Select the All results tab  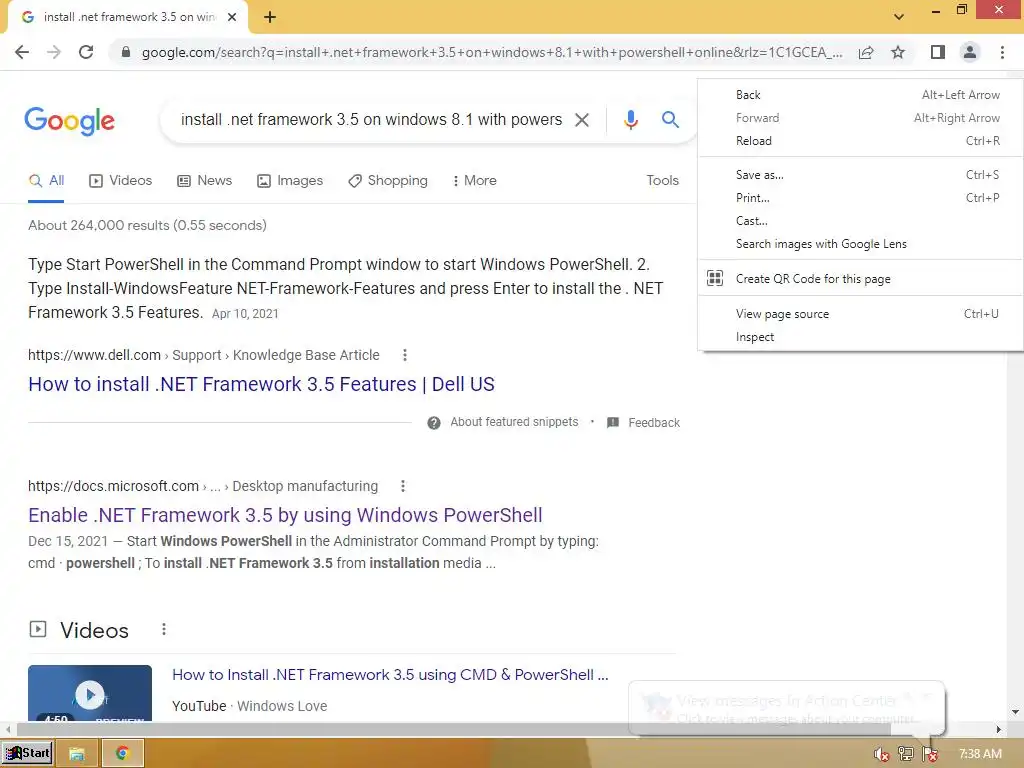[46, 181]
